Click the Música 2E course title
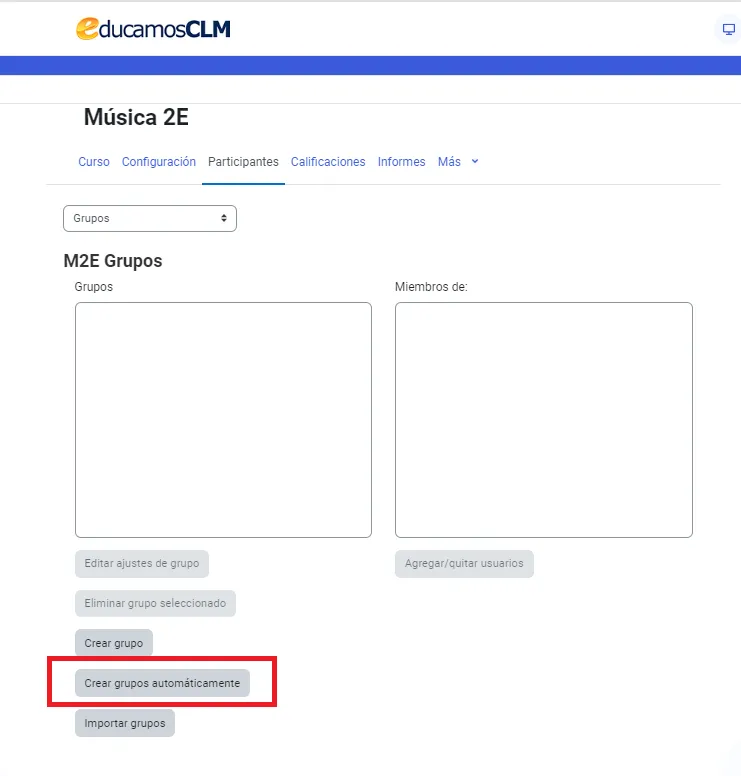Viewport: 741px width, 776px height. coord(136,118)
